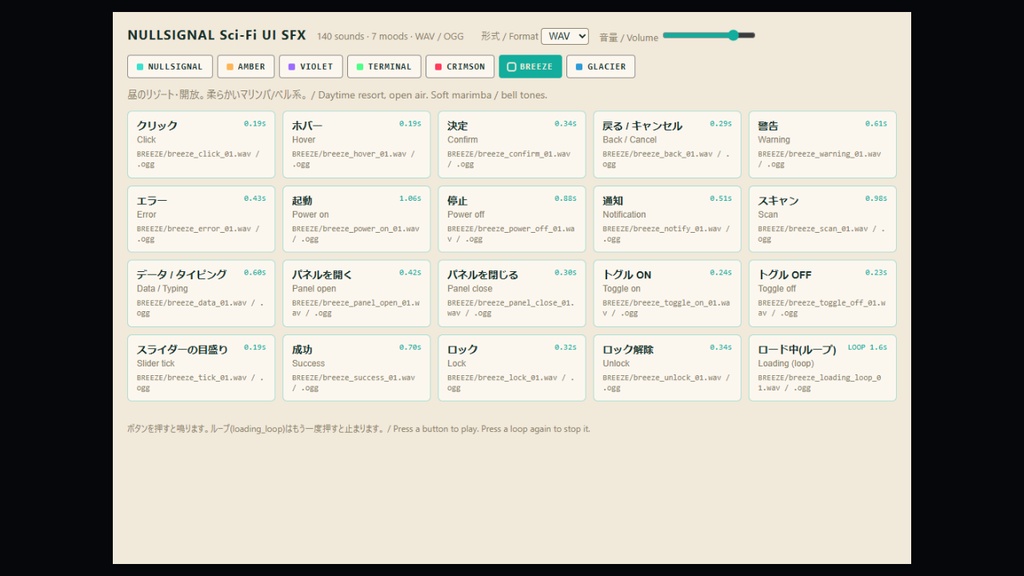Image resolution: width=1024 pixels, height=576 pixels.
Task: Click the active BREEZE mood tab
Action: [530, 67]
